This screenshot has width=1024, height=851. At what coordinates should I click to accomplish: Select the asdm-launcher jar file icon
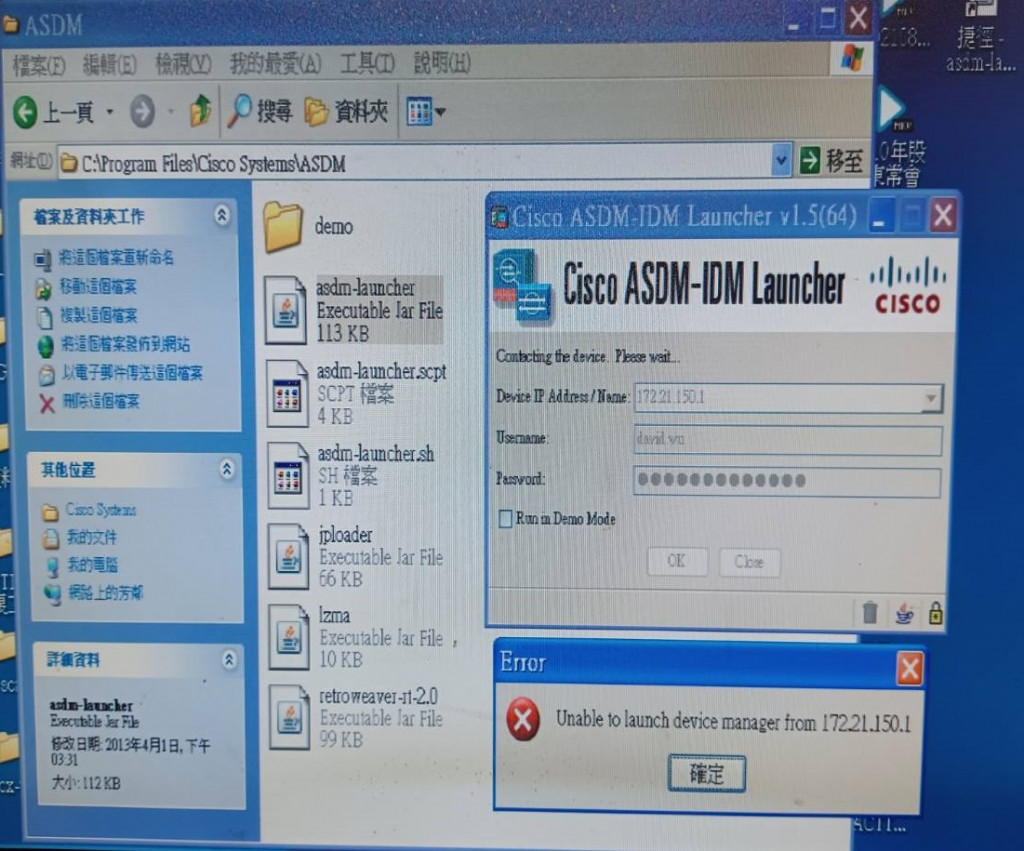click(x=285, y=310)
